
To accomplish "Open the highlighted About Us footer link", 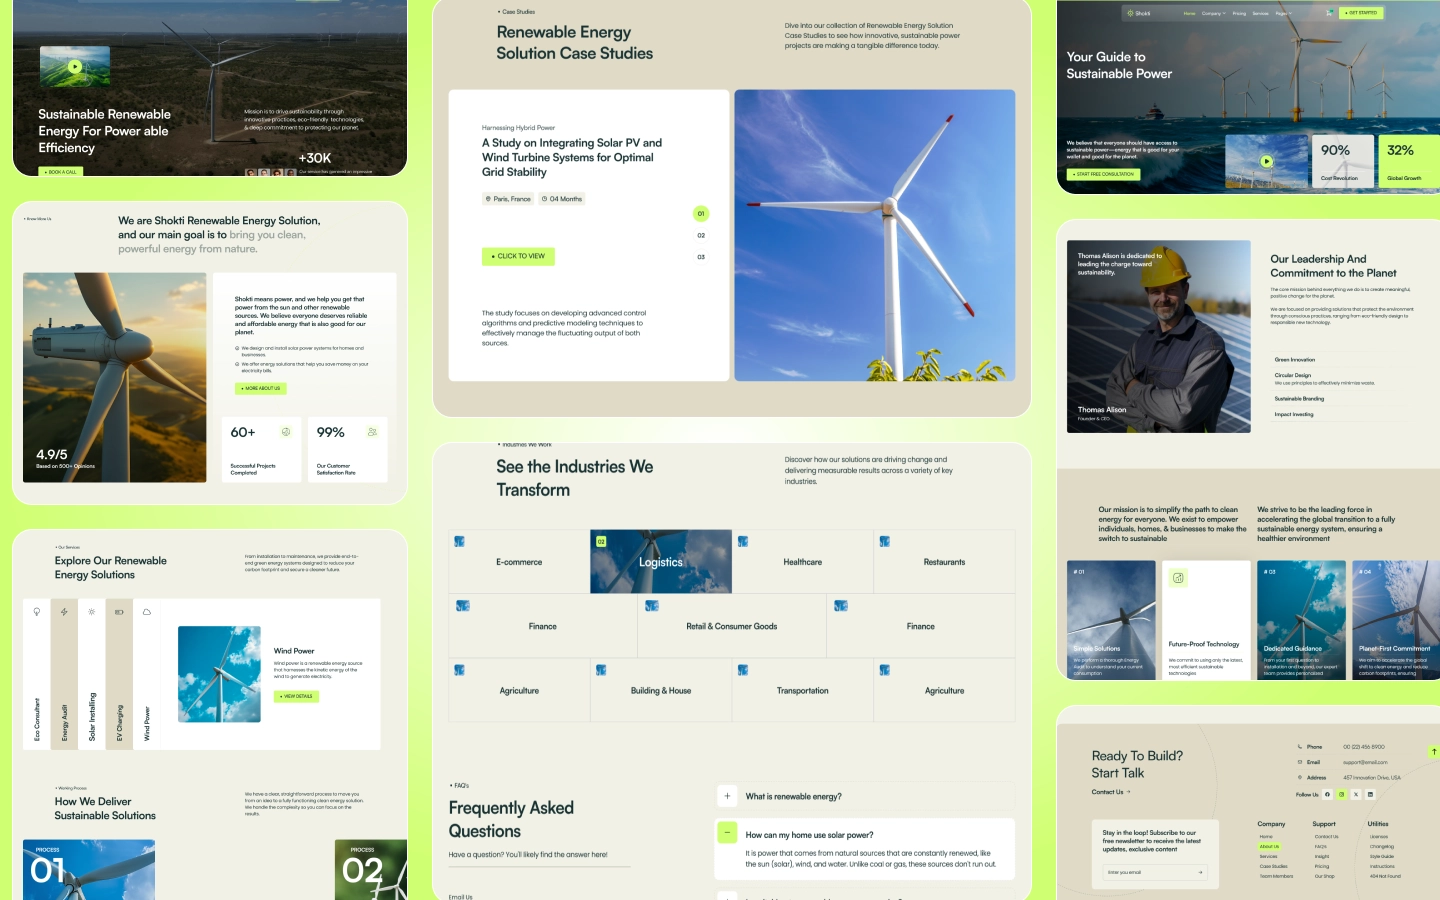I will tap(1269, 846).
